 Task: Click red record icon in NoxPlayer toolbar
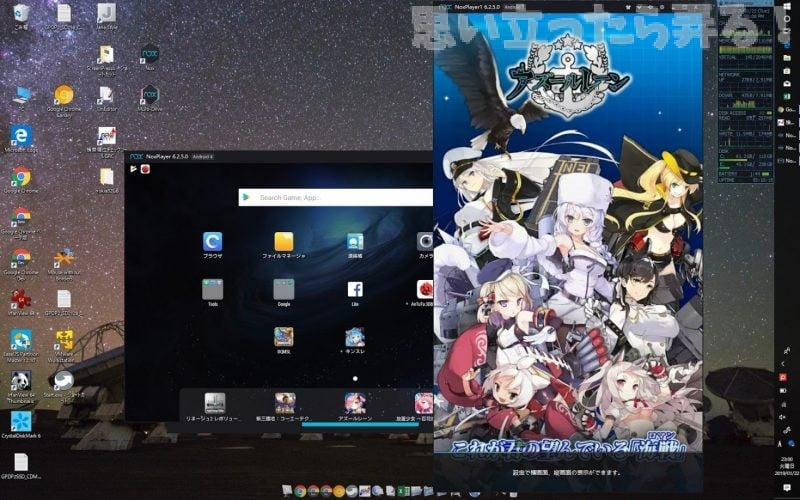pos(145,168)
